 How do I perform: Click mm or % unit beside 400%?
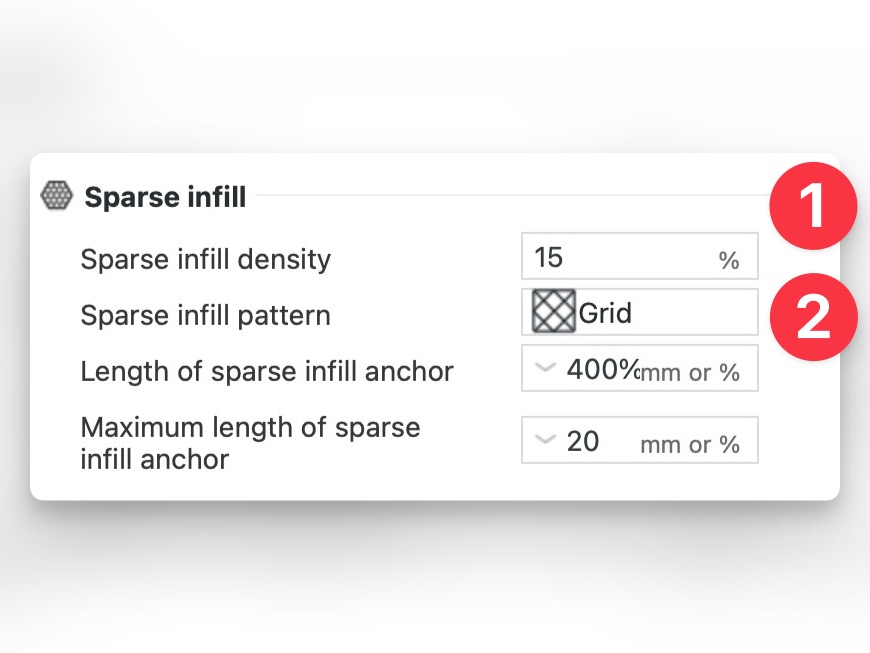coord(691,373)
